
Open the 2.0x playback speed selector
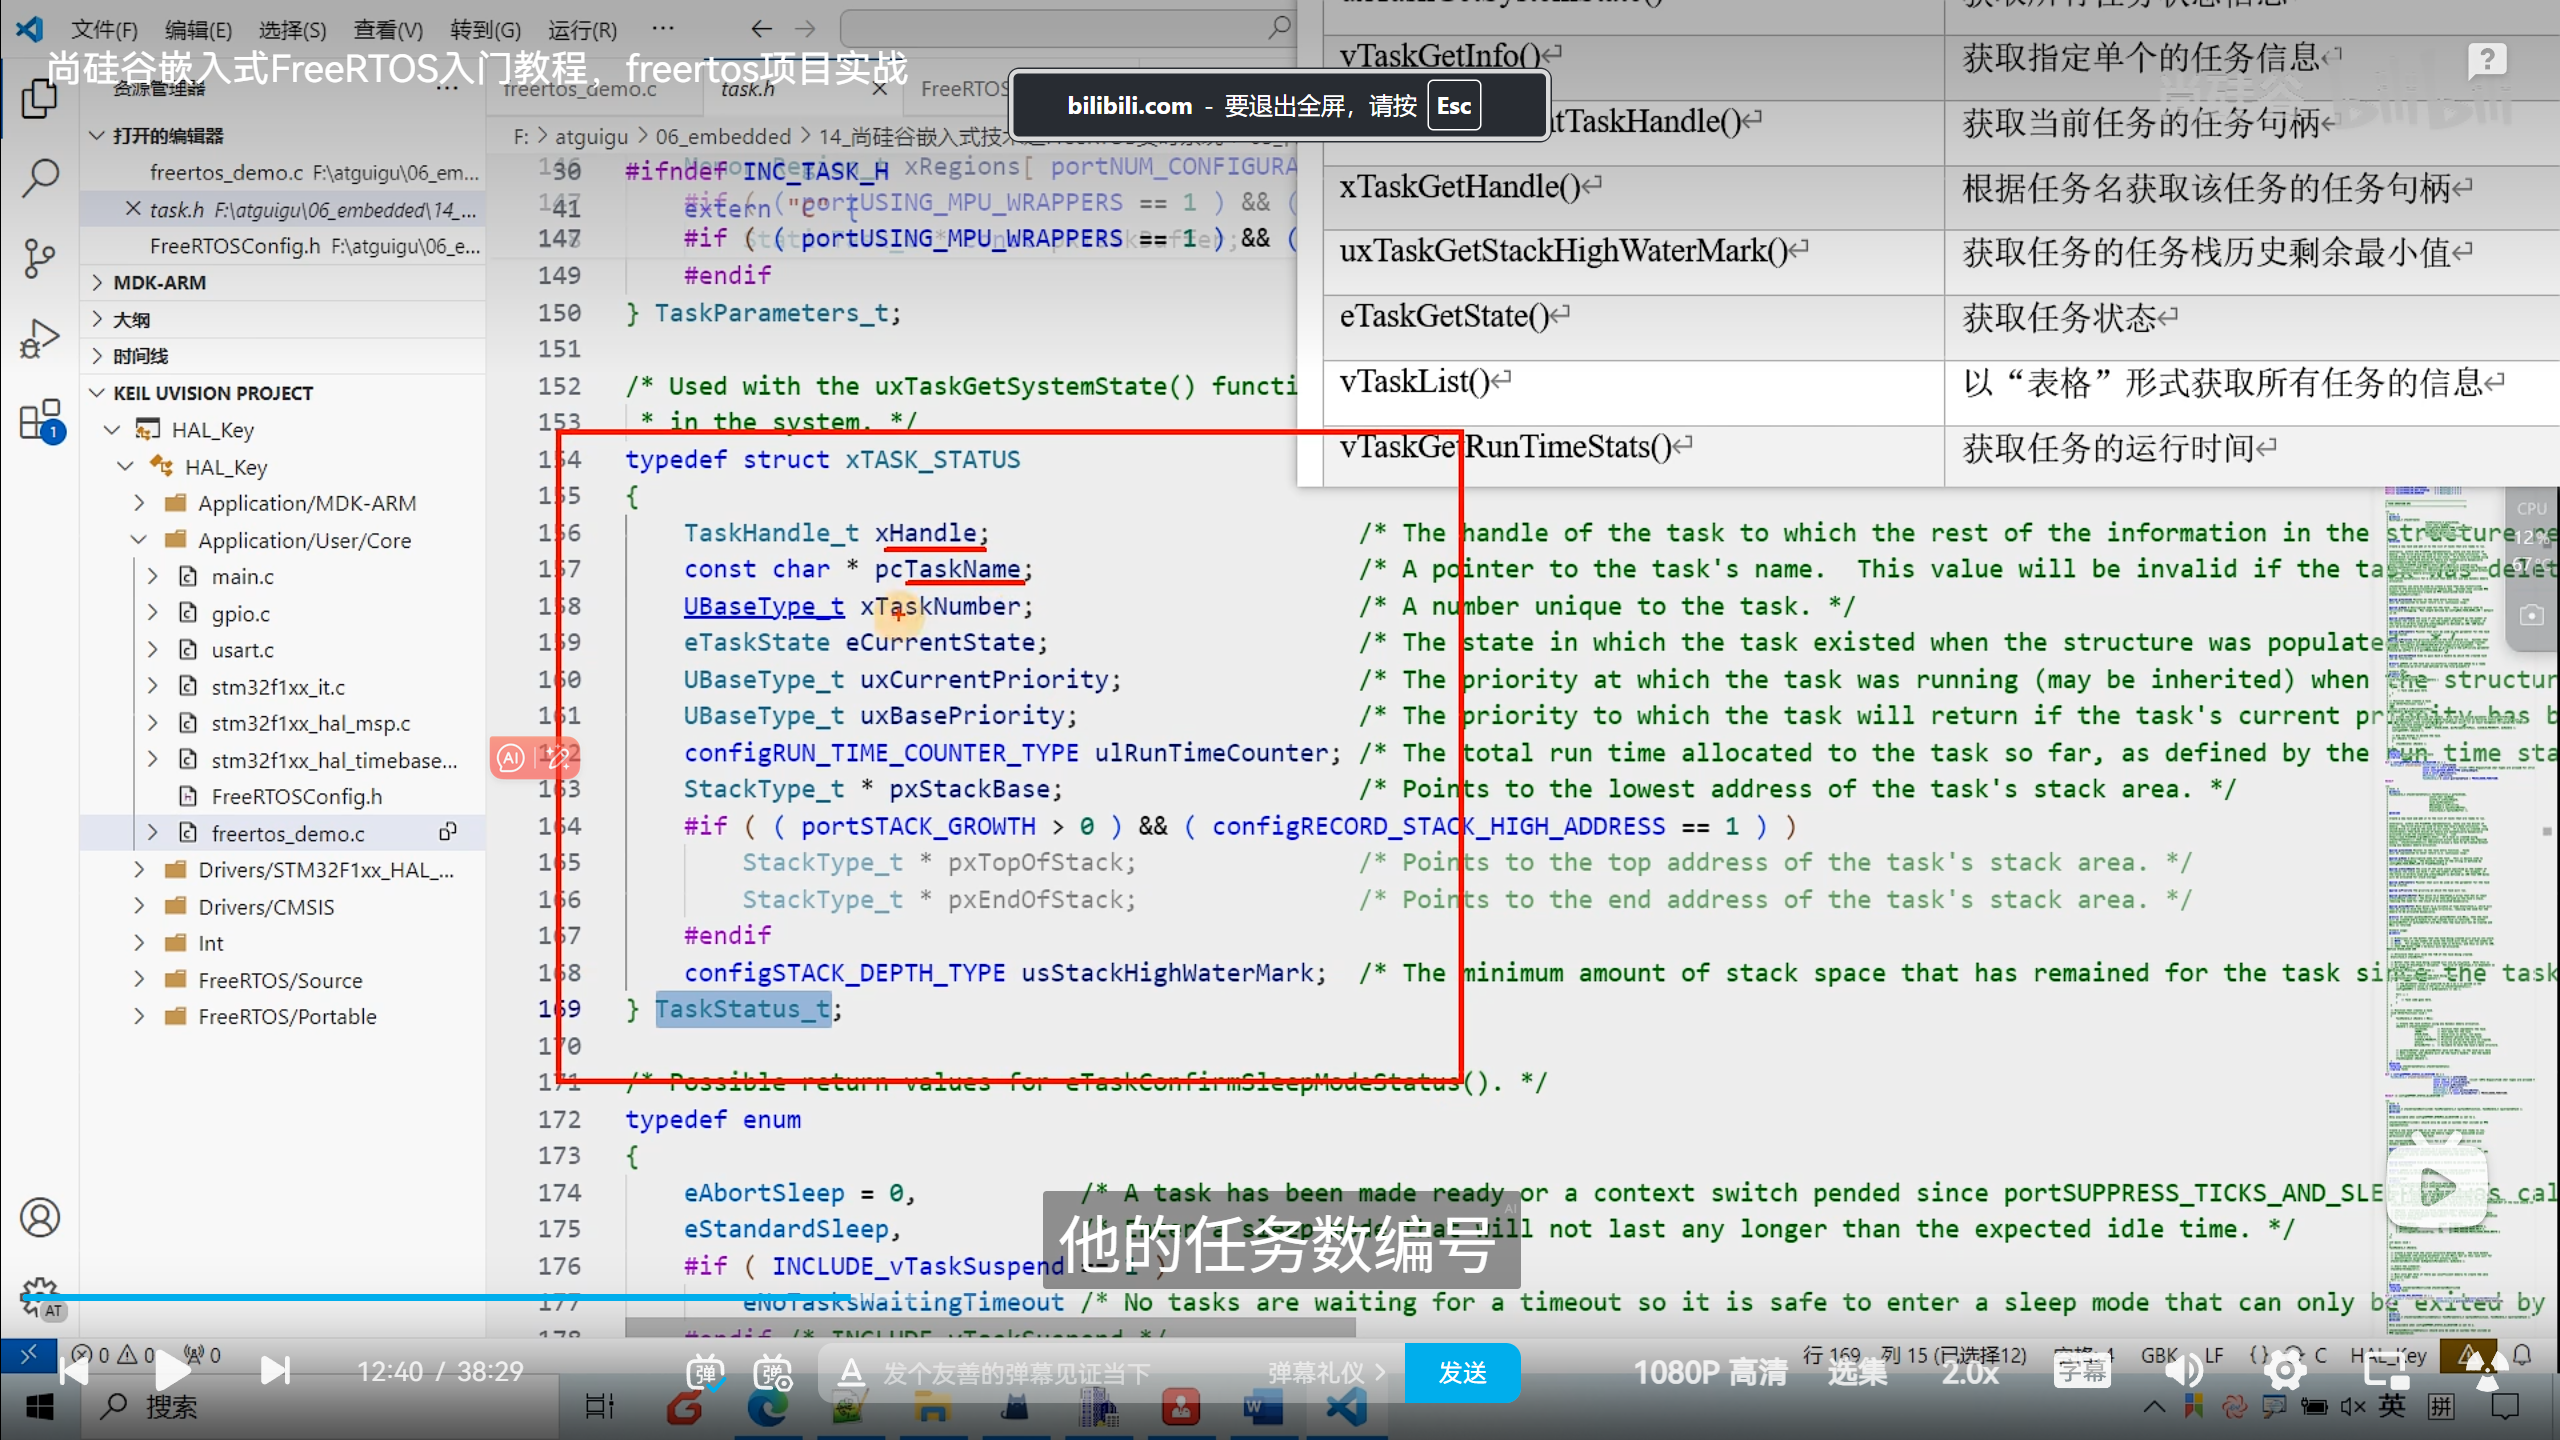click(x=1969, y=1372)
